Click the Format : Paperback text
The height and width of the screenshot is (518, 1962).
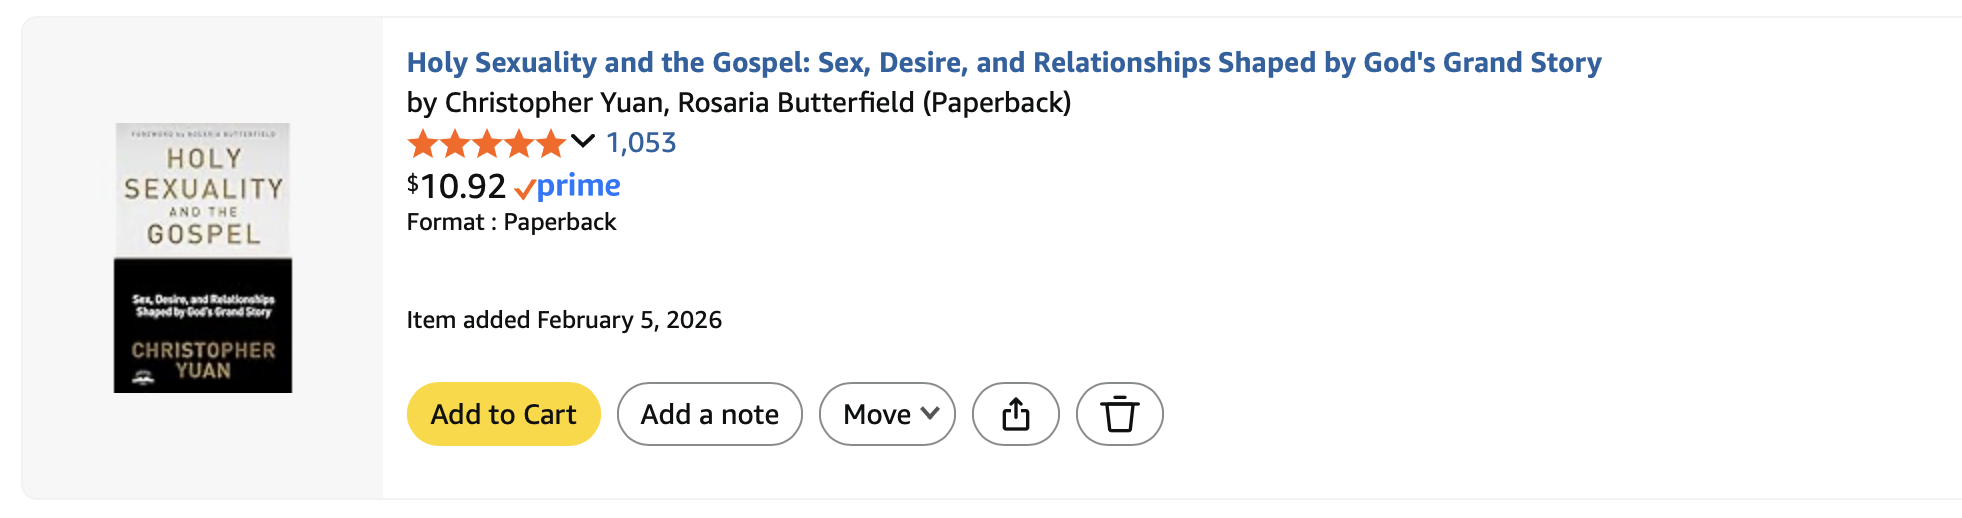click(511, 222)
